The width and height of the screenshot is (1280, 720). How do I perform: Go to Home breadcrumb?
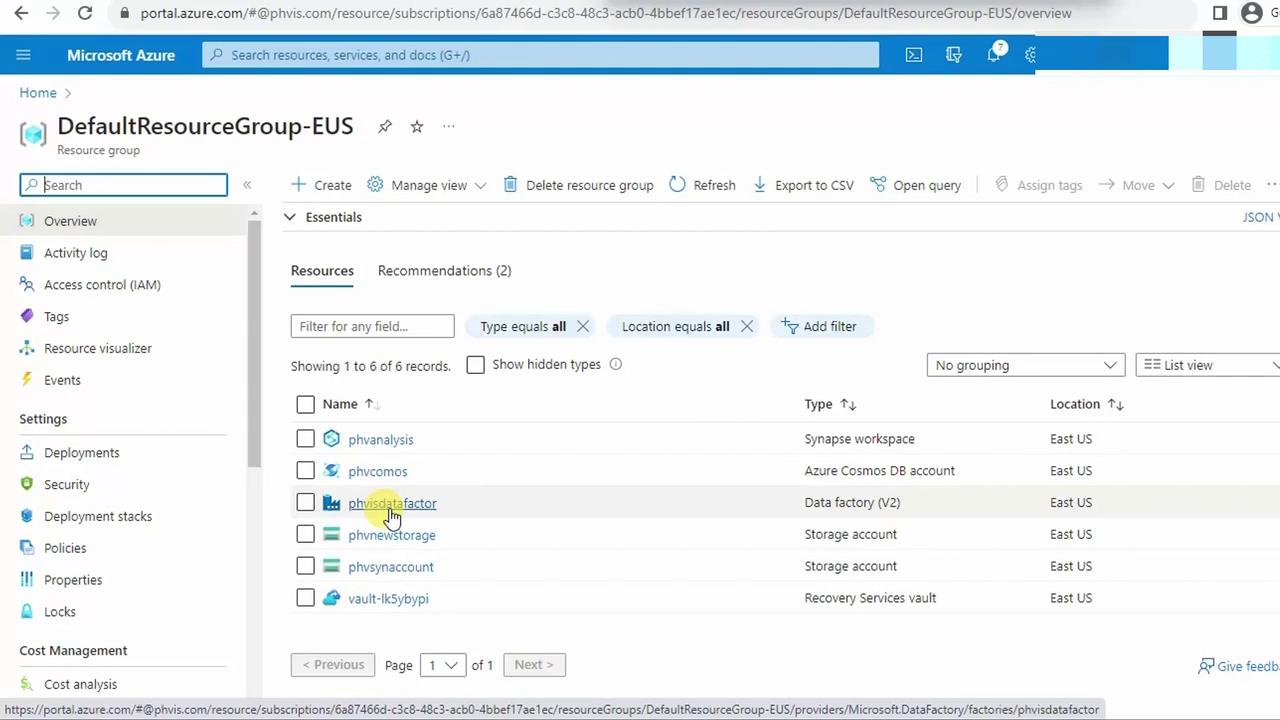(x=38, y=93)
